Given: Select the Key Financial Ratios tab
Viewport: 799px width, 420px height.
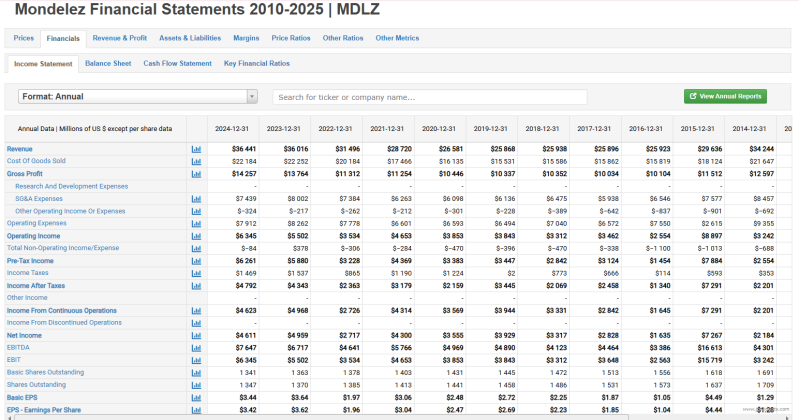Looking at the screenshot, I should click(257, 64).
